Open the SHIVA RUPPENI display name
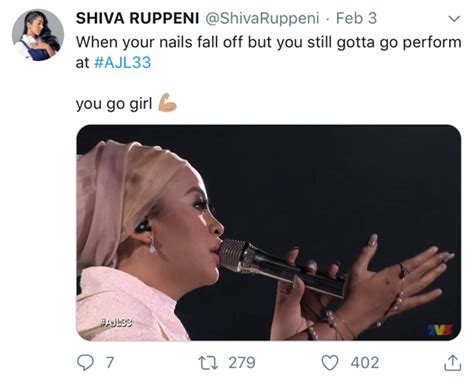 point(137,18)
